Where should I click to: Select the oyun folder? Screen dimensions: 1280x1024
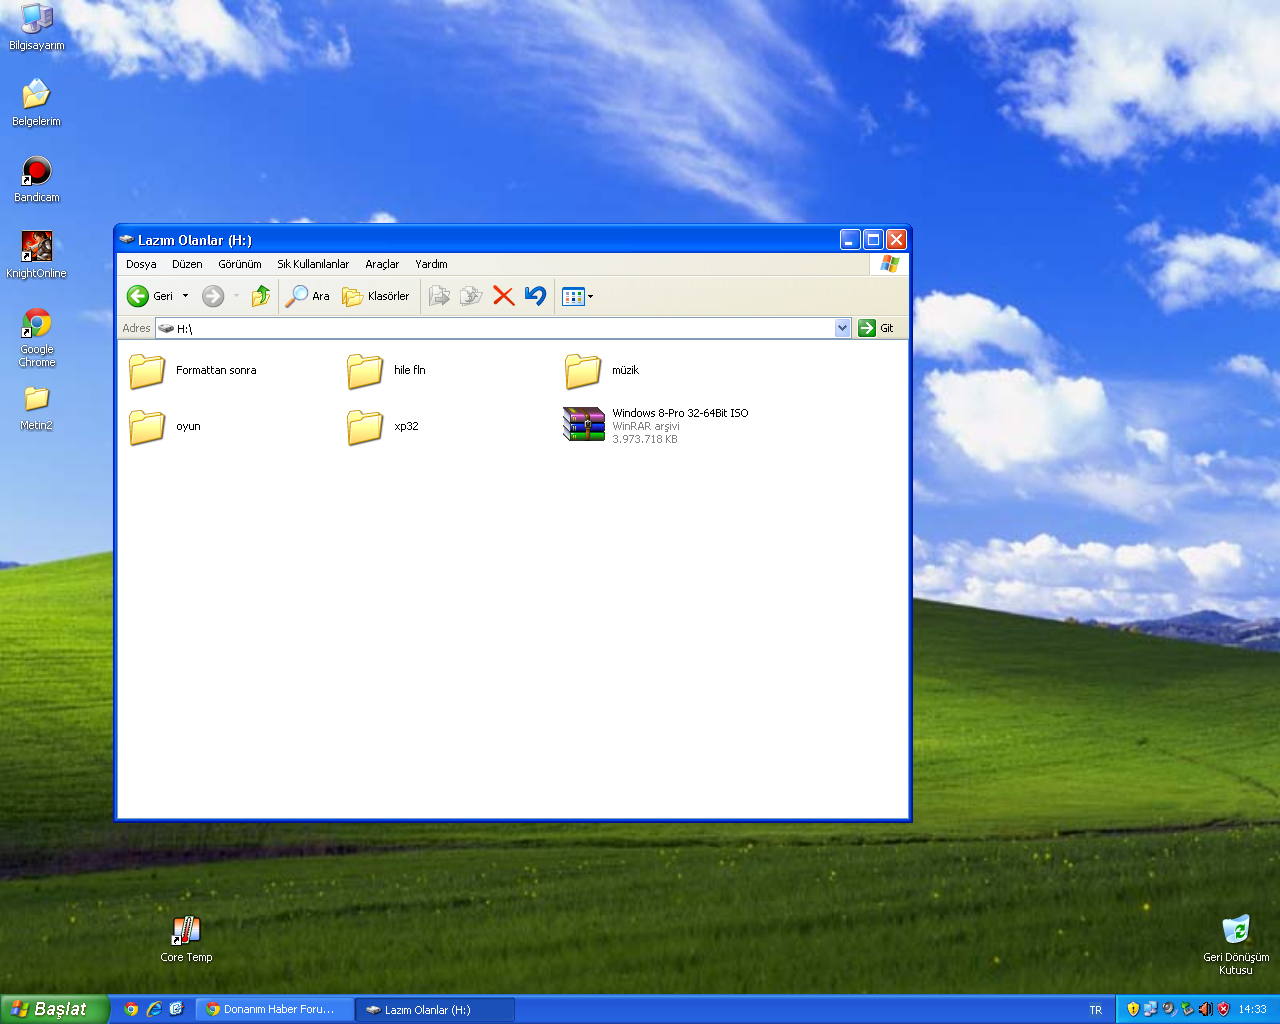click(x=165, y=427)
